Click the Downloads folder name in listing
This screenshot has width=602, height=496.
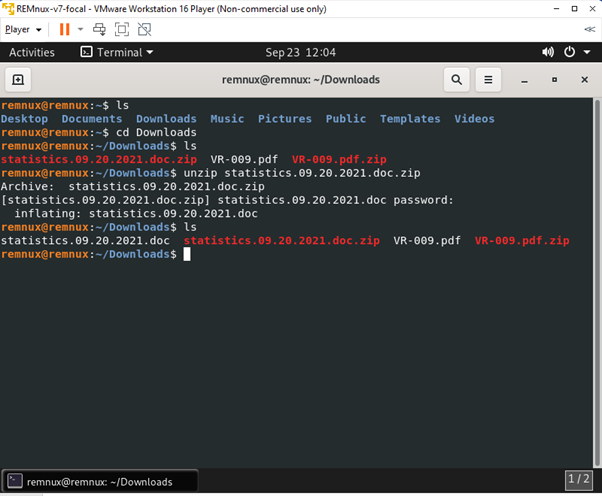click(166, 119)
